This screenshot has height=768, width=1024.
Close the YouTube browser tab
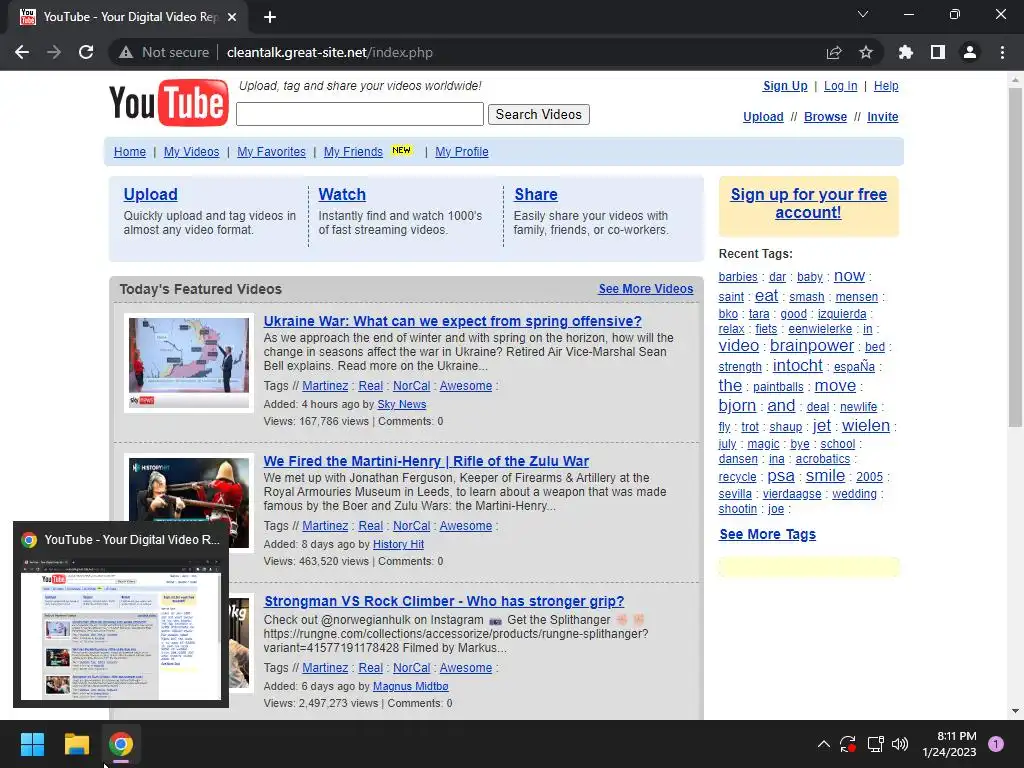(232, 17)
